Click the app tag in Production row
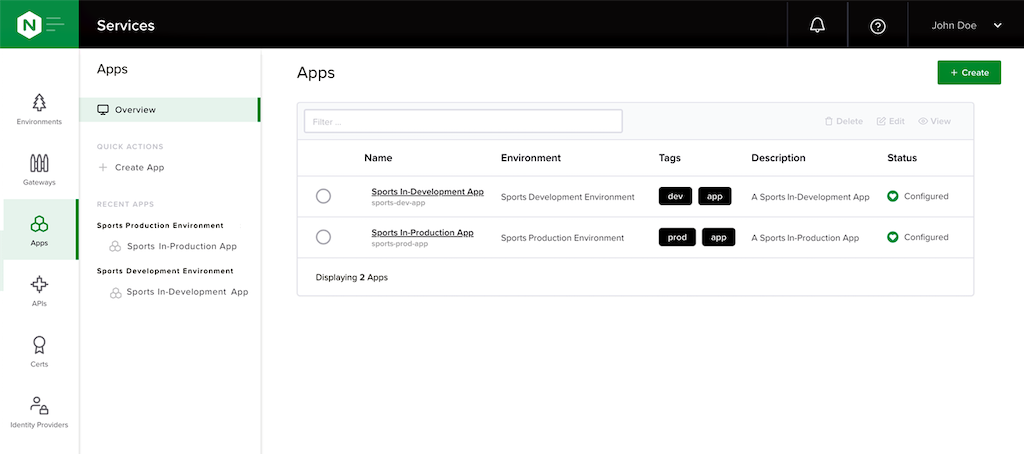Image resolution: width=1024 pixels, height=454 pixels. pos(718,237)
